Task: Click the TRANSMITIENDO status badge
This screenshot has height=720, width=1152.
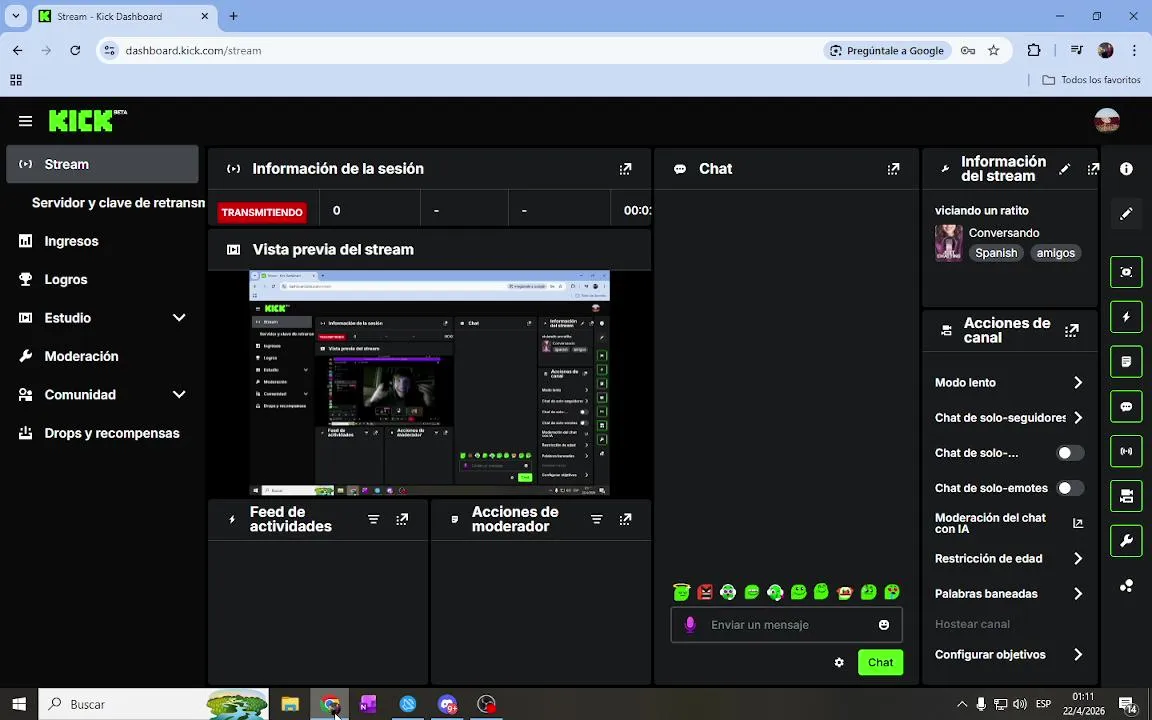Action: (x=262, y=212)
